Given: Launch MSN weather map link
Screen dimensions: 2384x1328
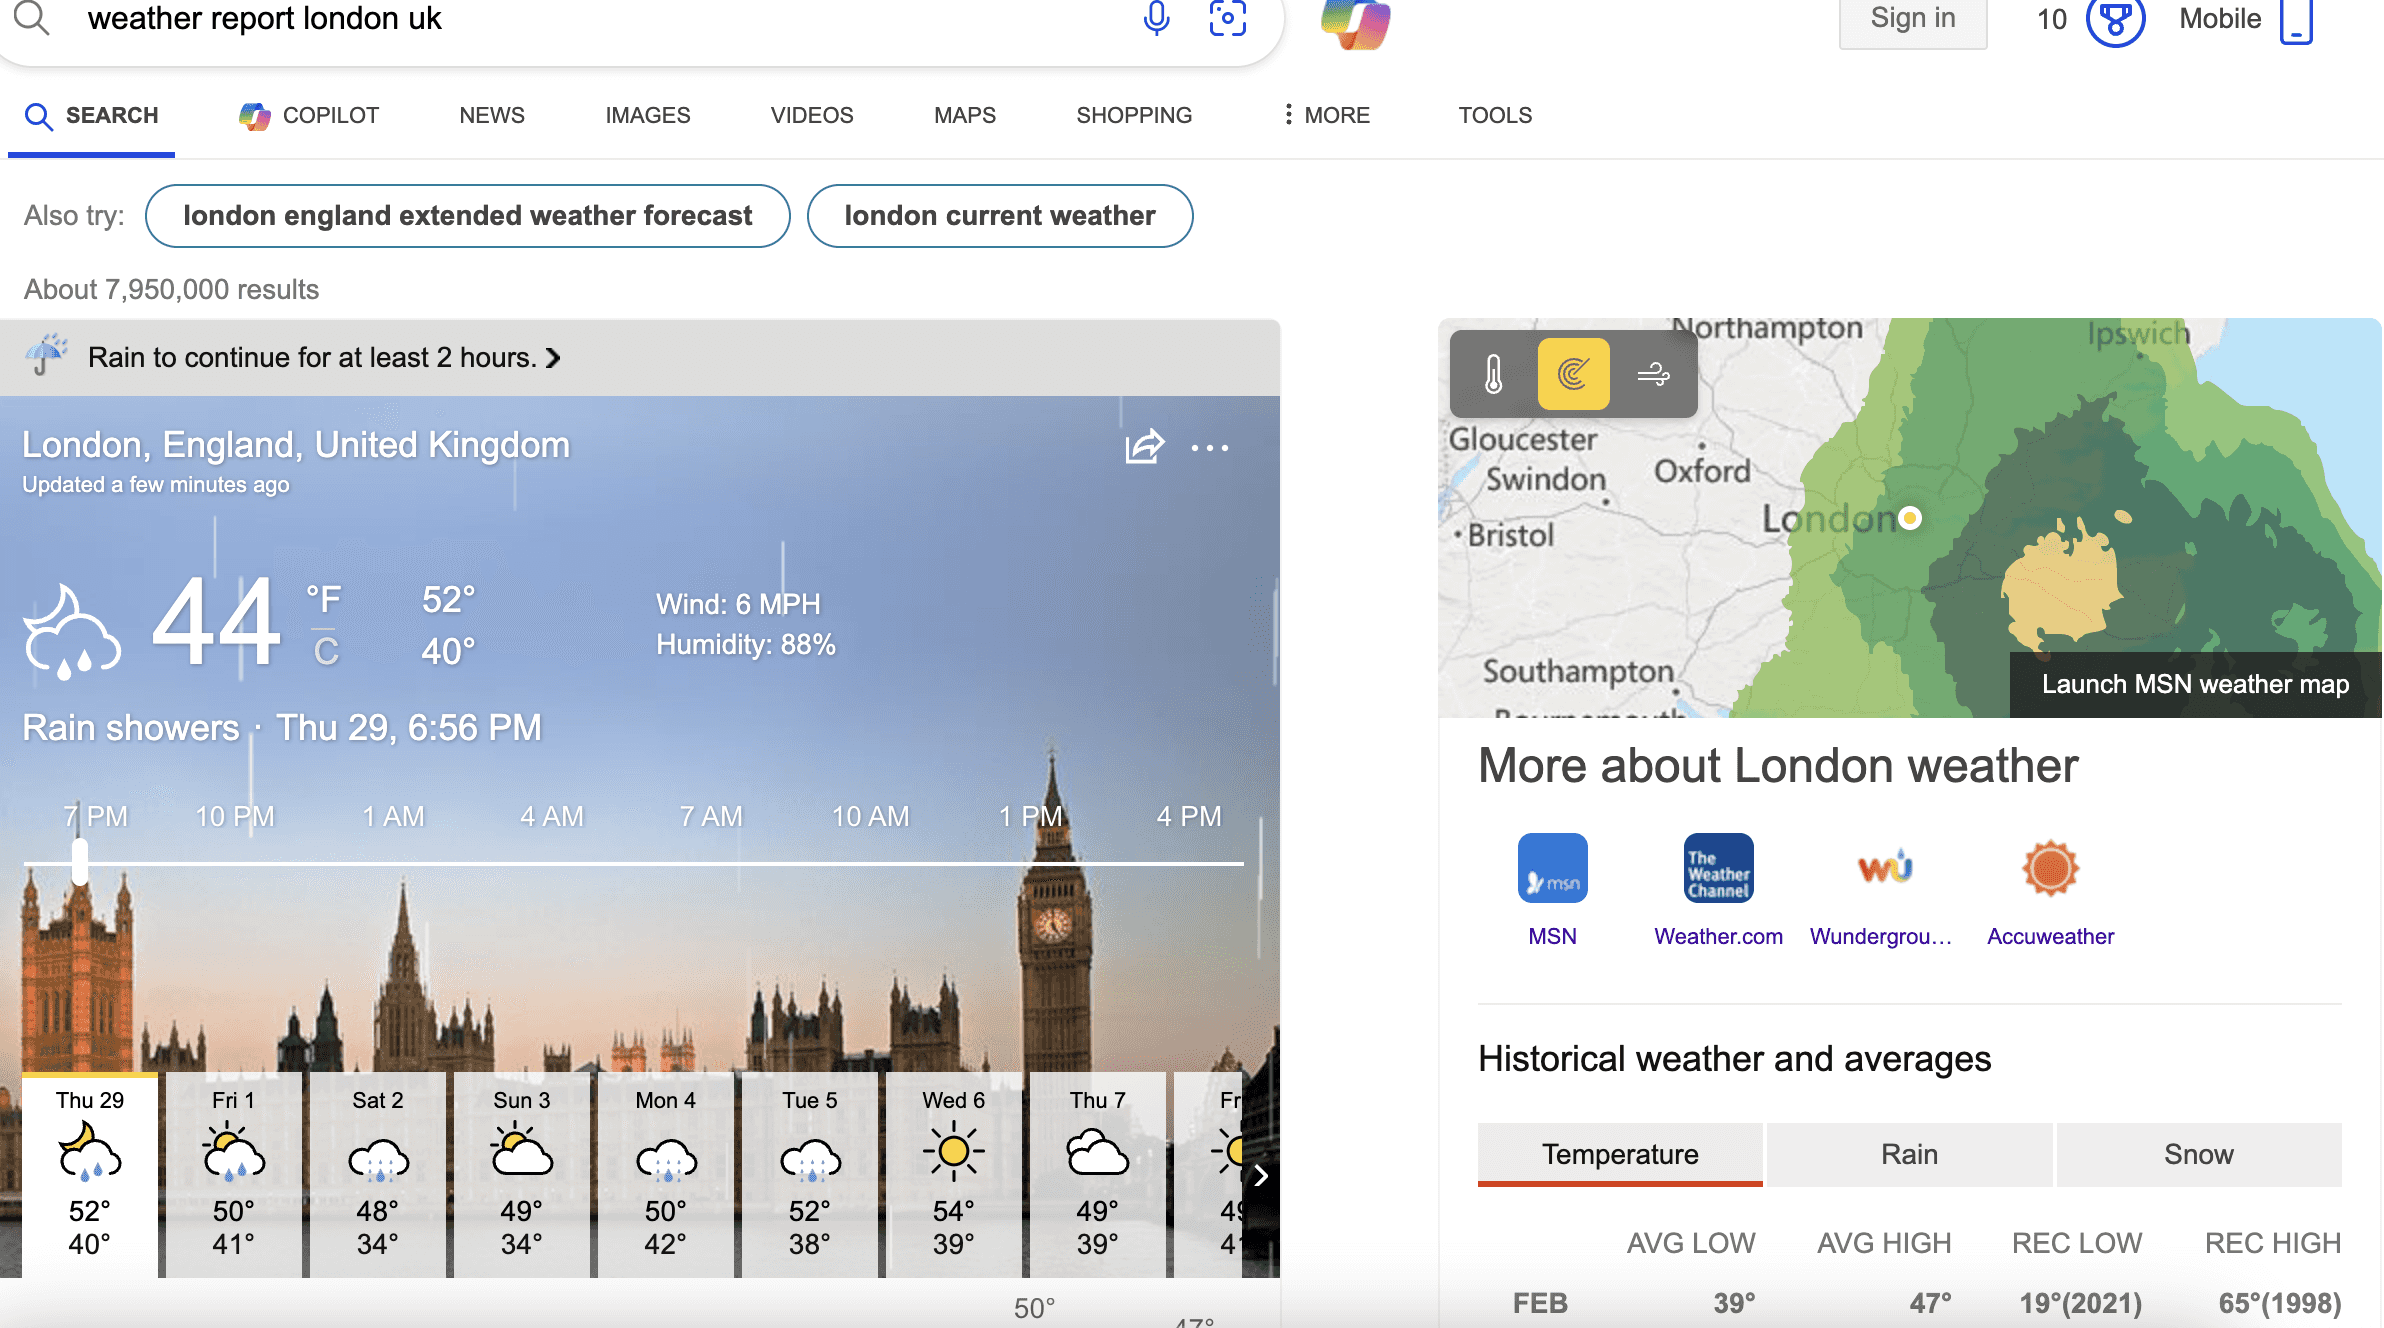Looking at the screenshot, I should (2195, 685).
